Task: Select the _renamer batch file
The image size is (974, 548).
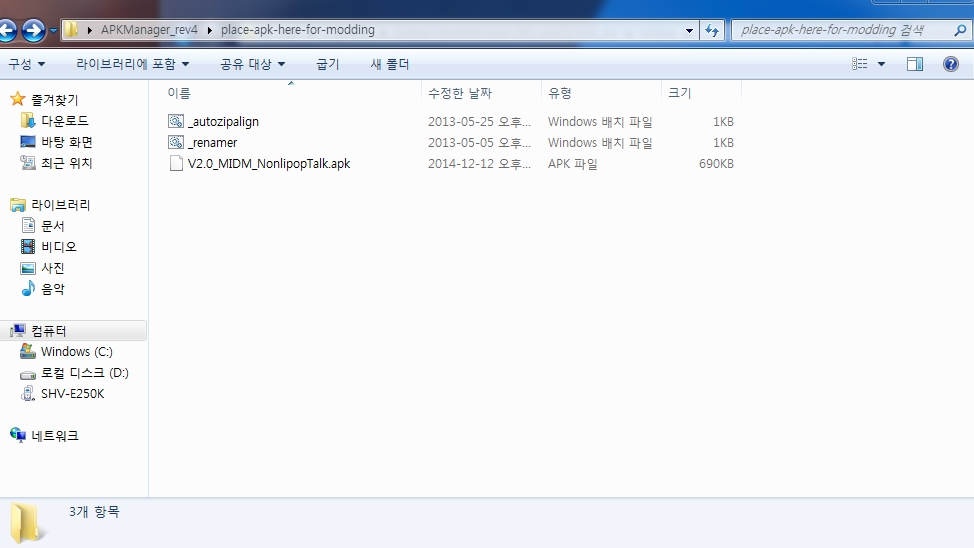Action: coord(212,142)
